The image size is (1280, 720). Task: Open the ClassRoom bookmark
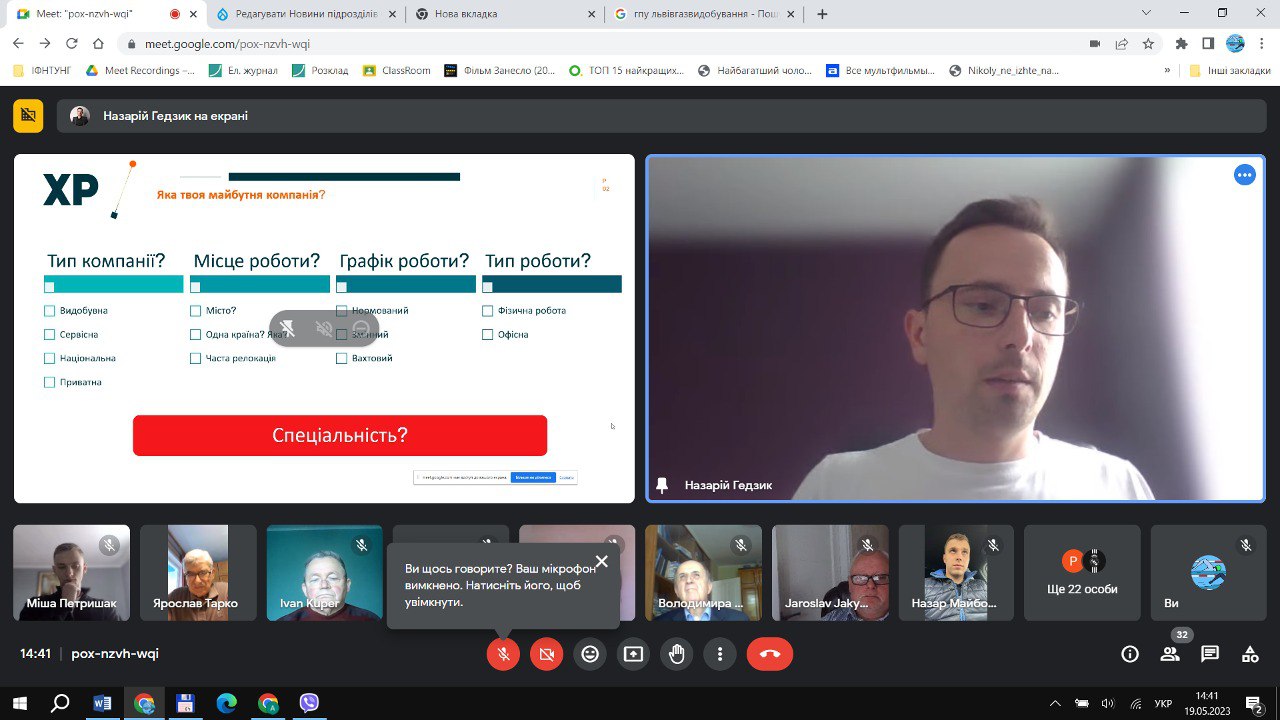point(396,71)
